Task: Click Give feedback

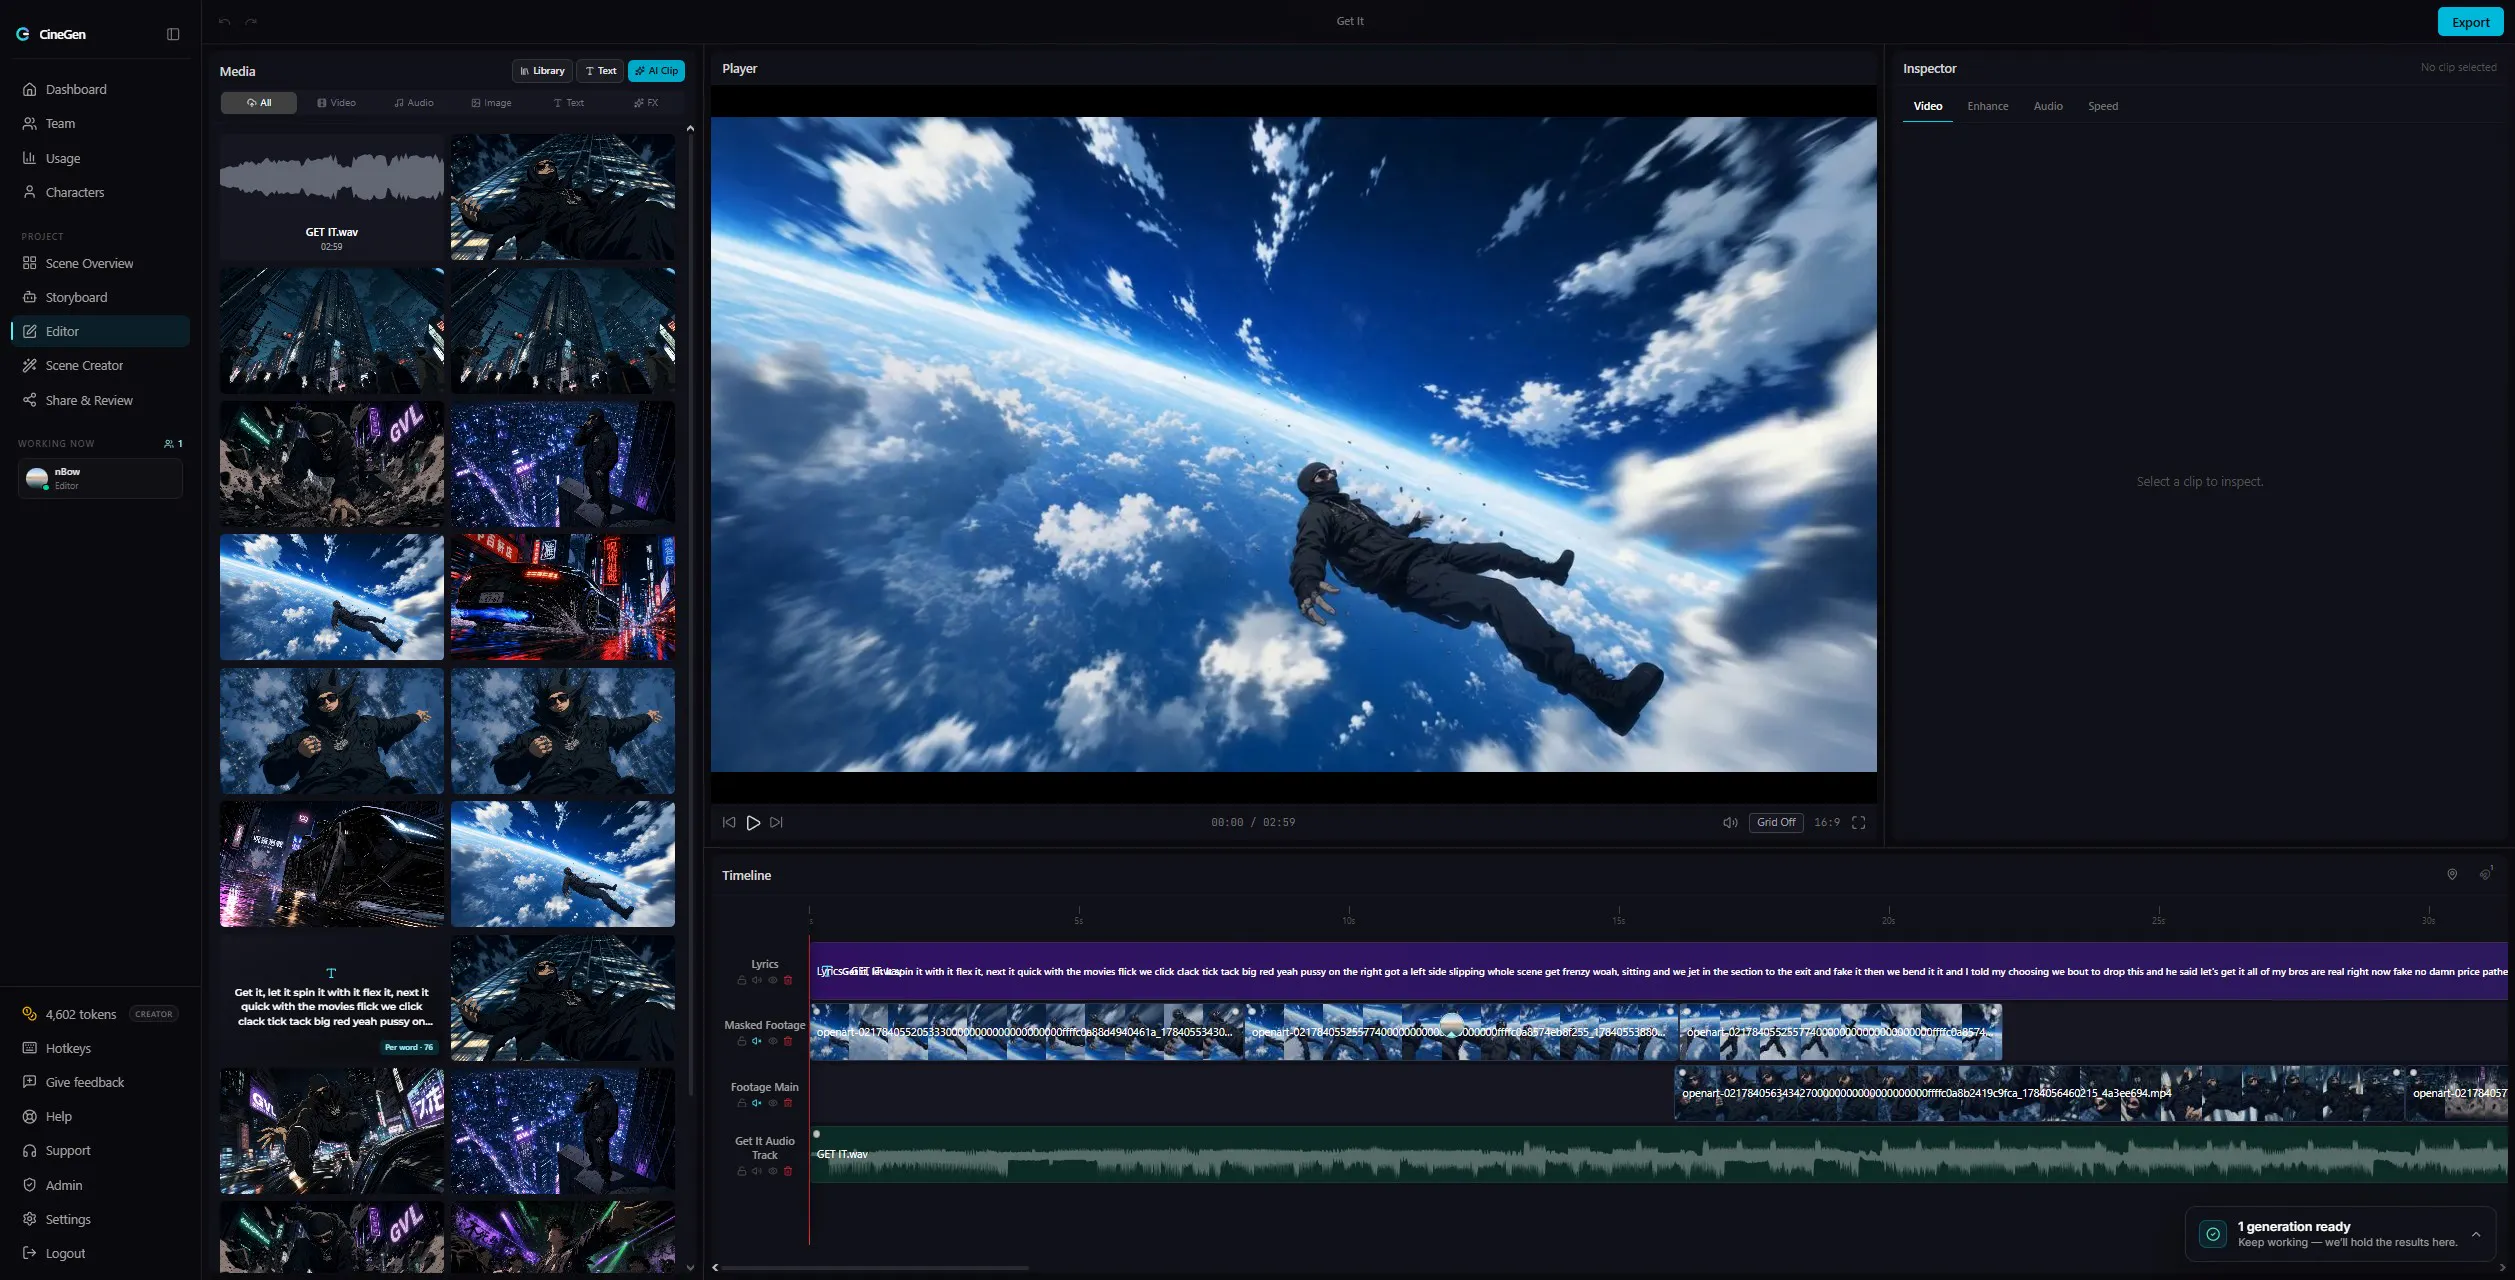Action: coord(100,1082)
